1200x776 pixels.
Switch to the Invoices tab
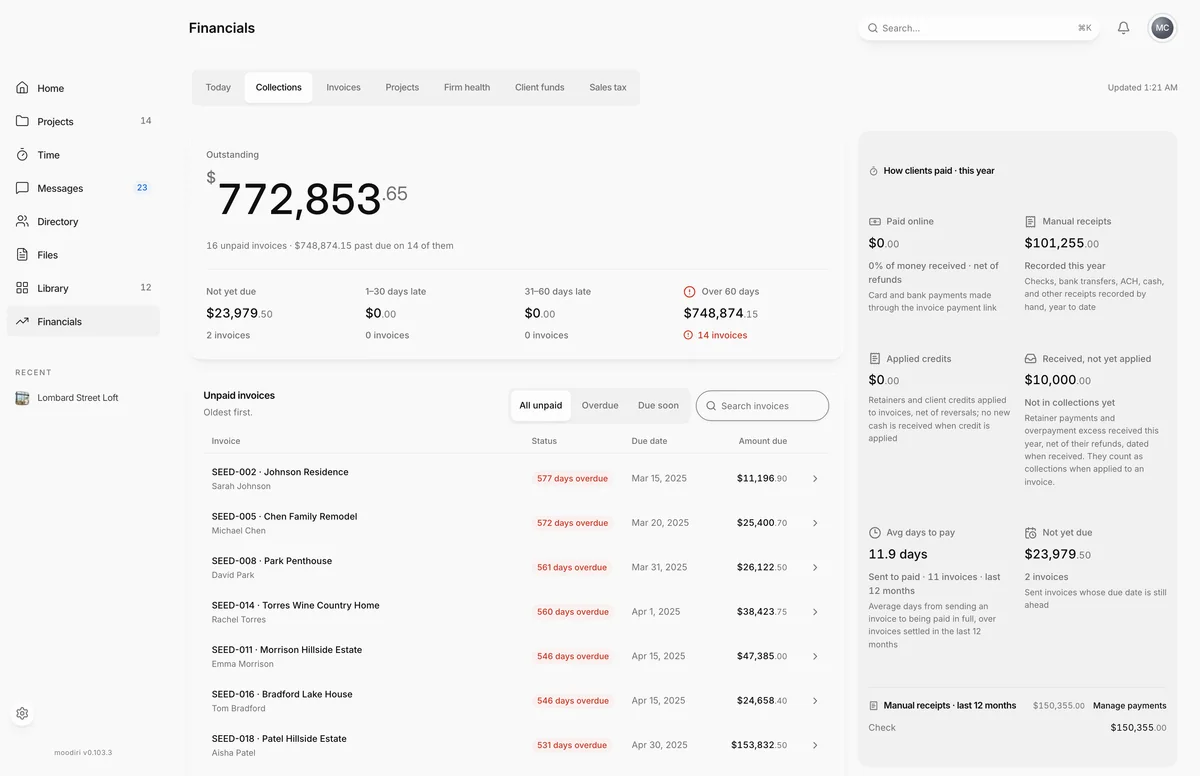pyautogui.click(x=343, y=87)
